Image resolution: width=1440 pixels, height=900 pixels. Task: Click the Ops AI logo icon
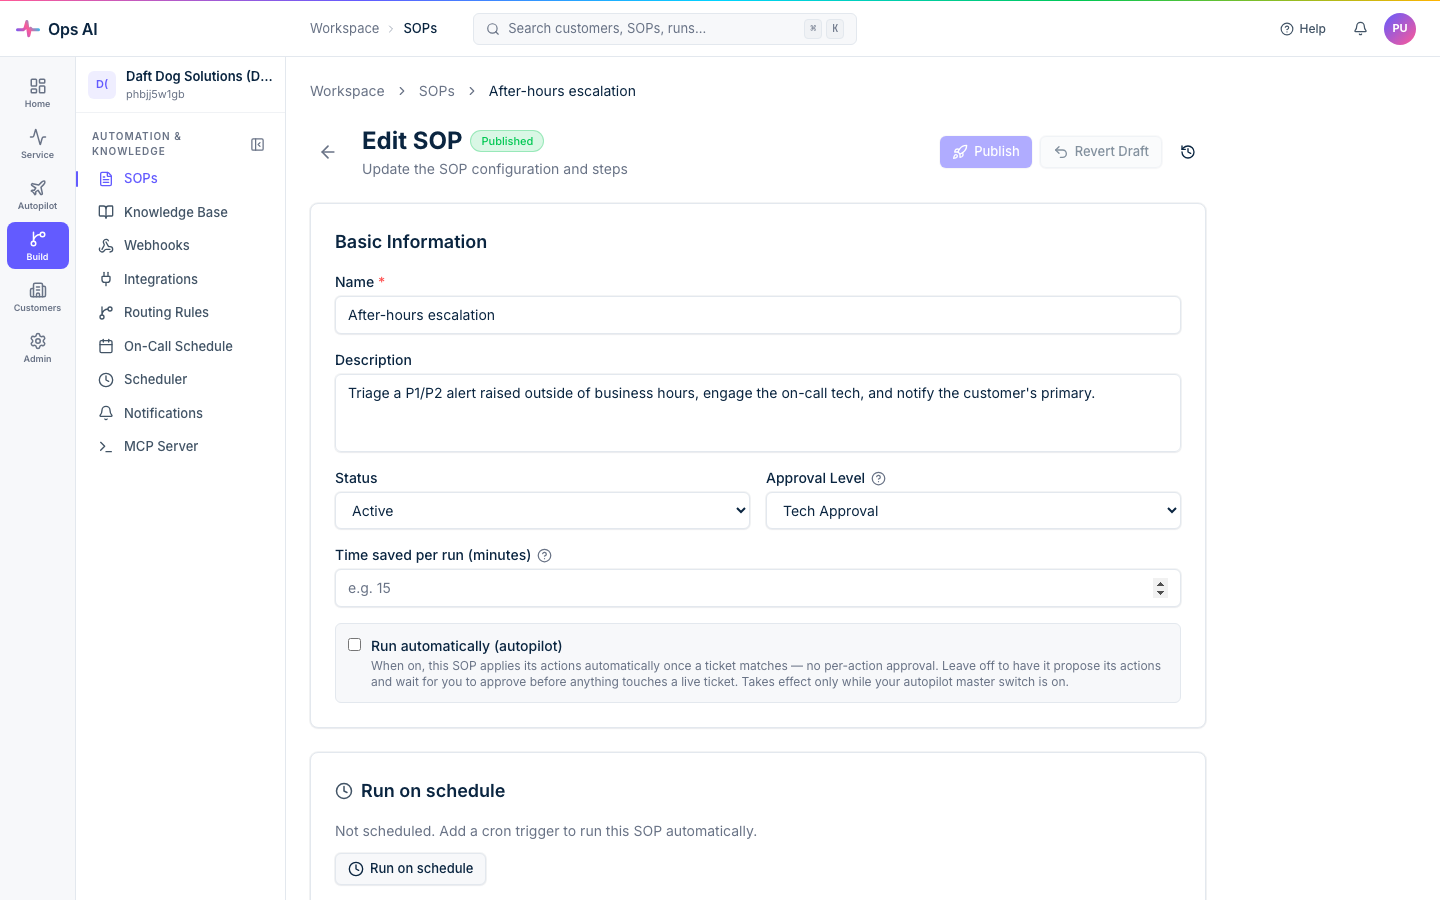point(28,29)
